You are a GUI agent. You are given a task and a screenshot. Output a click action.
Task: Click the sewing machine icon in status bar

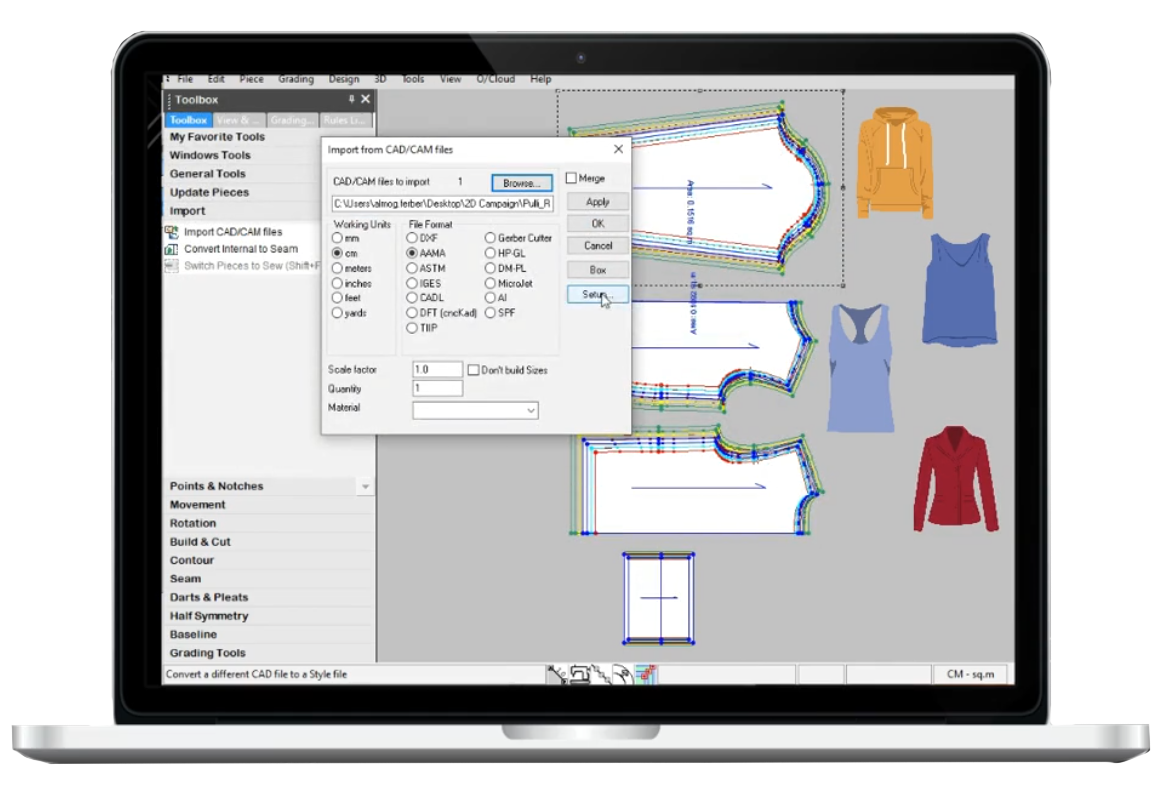point(578,675)
